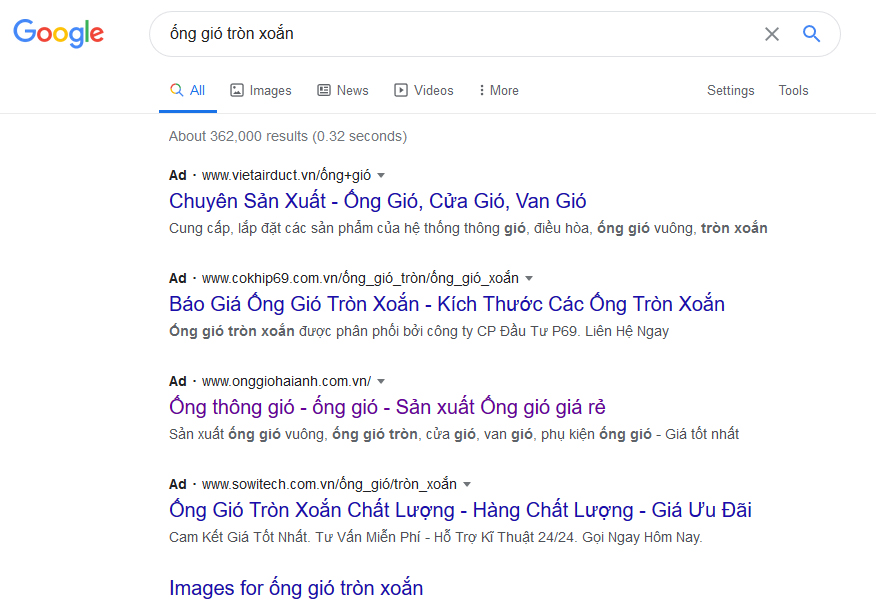Viewport: 876px width, 605px height.
Task: Open 'Ống thông gió - ống gió' link
Action: click(x=387, y=407)
